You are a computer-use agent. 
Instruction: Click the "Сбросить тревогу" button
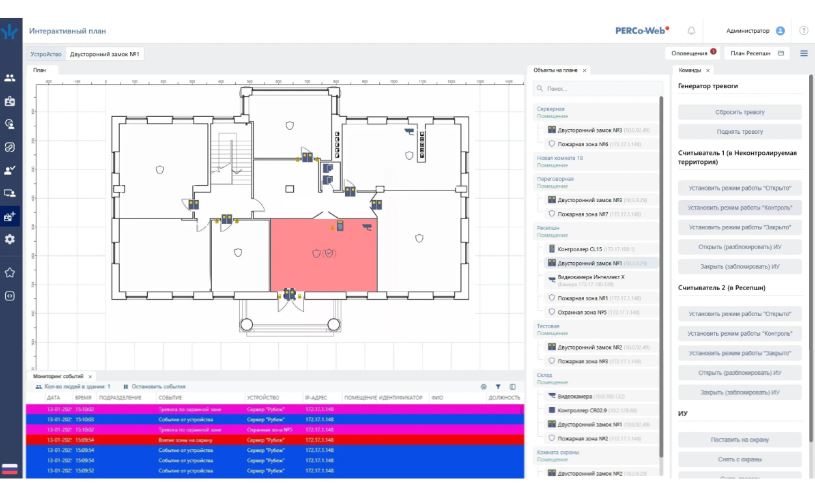click(740, 112)
